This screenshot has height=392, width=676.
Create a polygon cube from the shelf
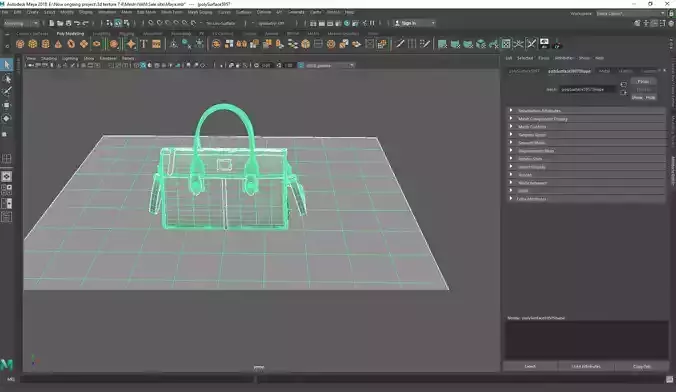tap(33, 44)
